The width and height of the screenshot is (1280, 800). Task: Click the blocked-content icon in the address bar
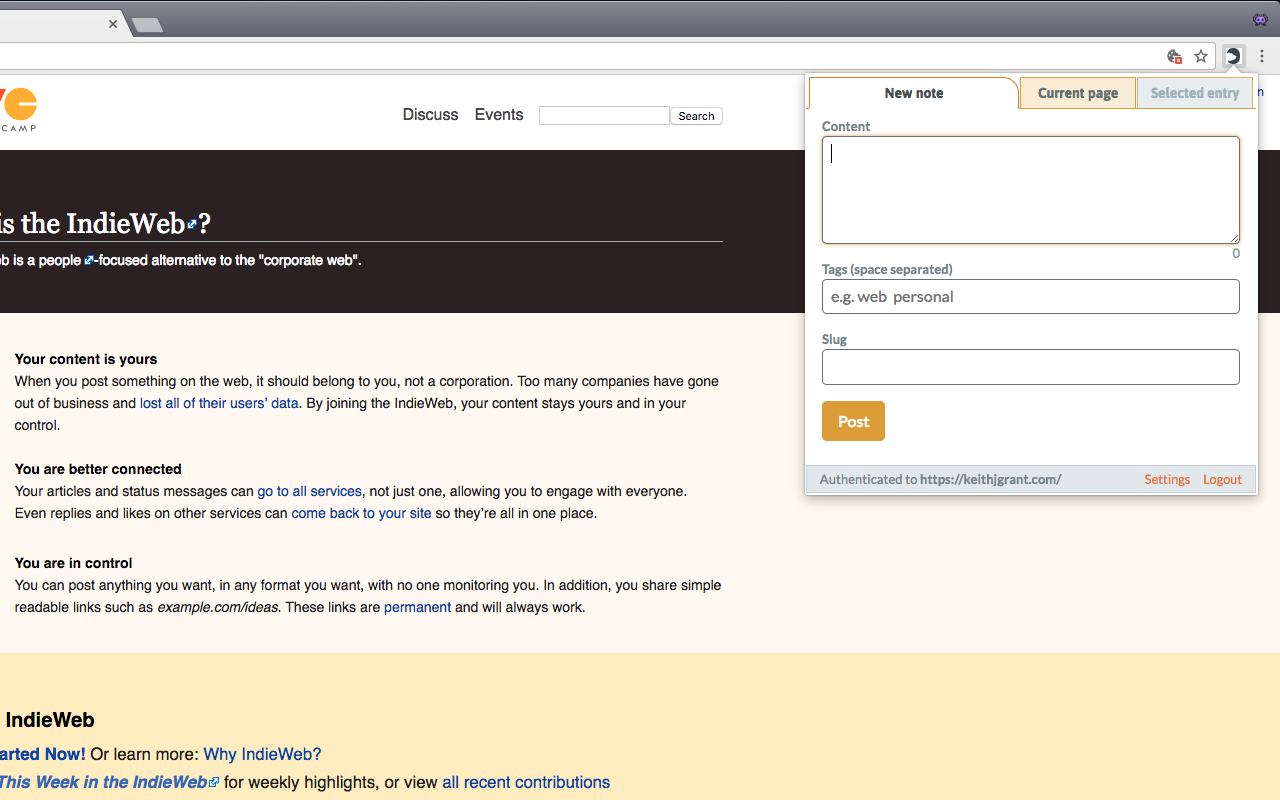coord(1175,56)
